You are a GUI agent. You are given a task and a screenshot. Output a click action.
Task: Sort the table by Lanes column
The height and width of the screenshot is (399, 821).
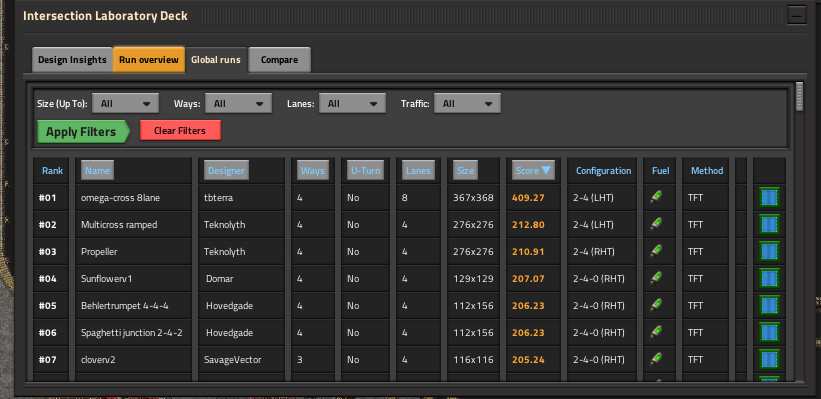(x=418, y=171)
